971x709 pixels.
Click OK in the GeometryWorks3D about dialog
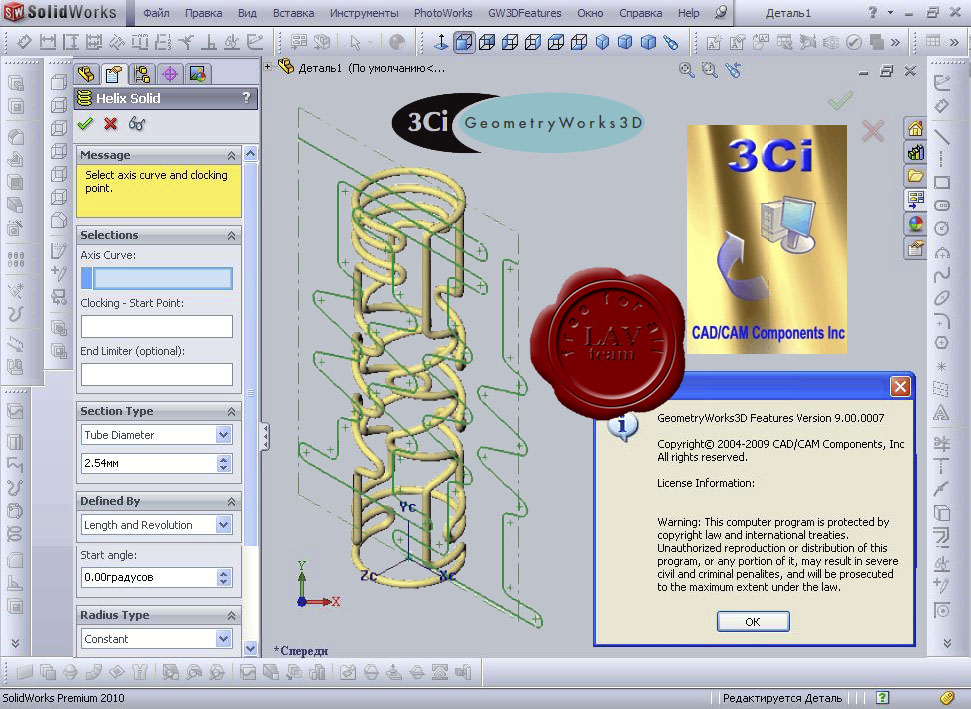(x=753, y=621)
